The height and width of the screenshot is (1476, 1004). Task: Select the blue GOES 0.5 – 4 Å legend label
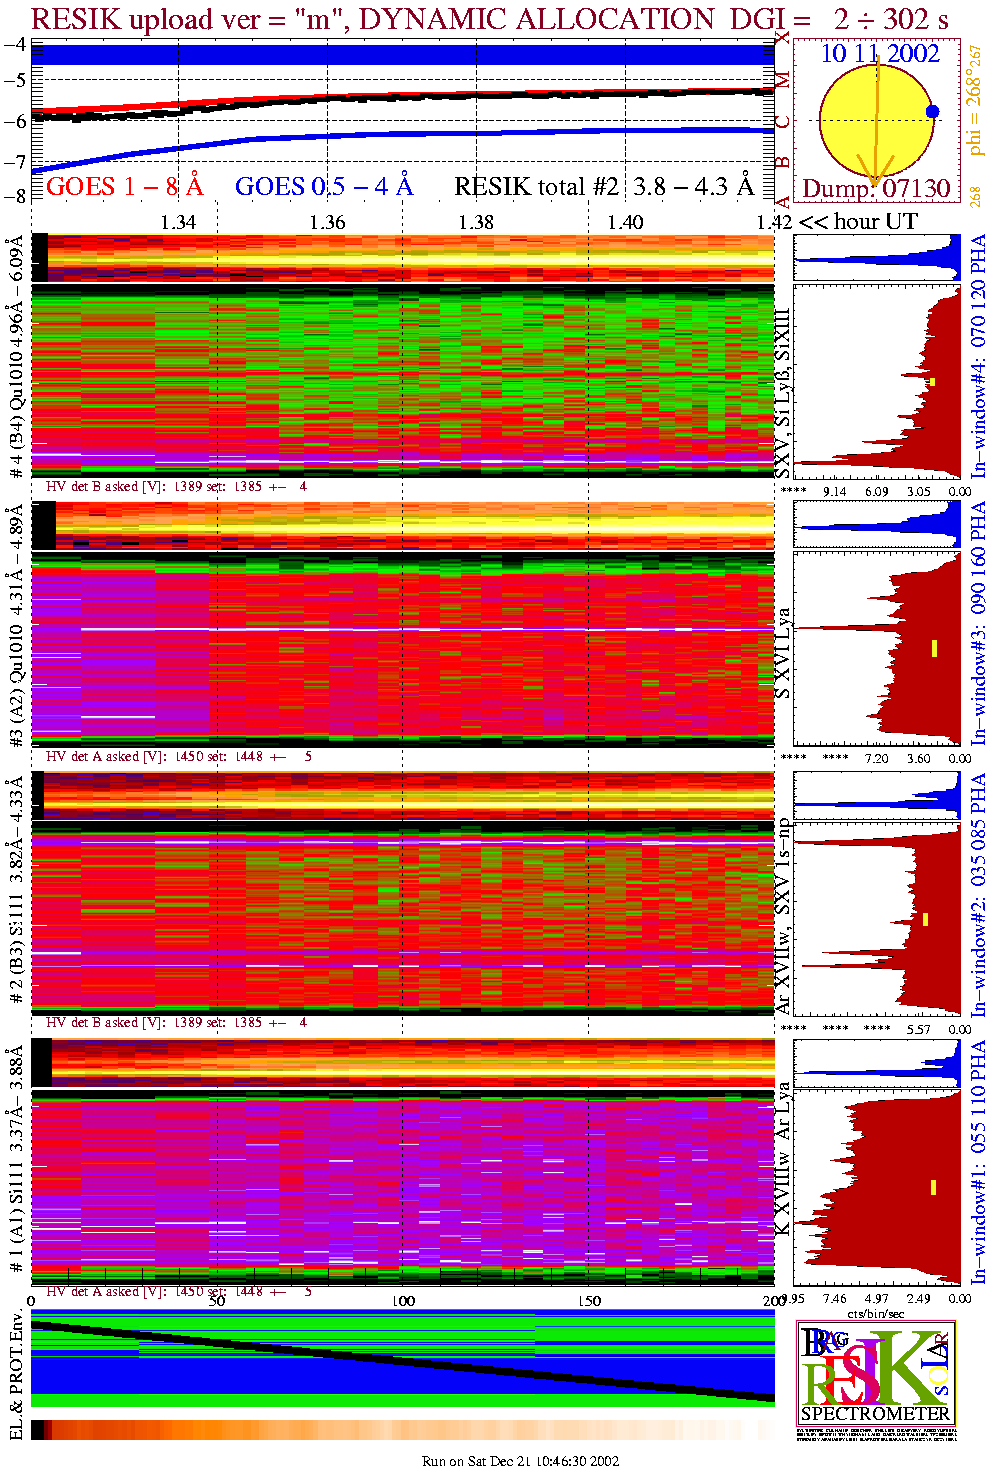coord(323,187)
